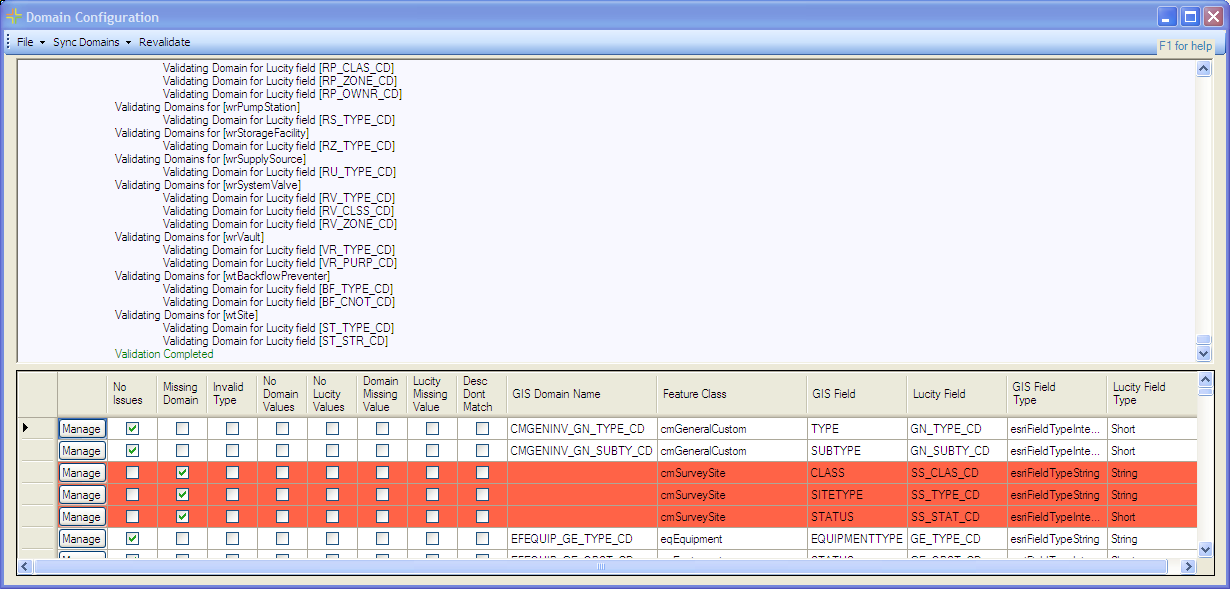Toggle Missing Domain checkbox for SS_TYPE_CD row

pos(182,495)
